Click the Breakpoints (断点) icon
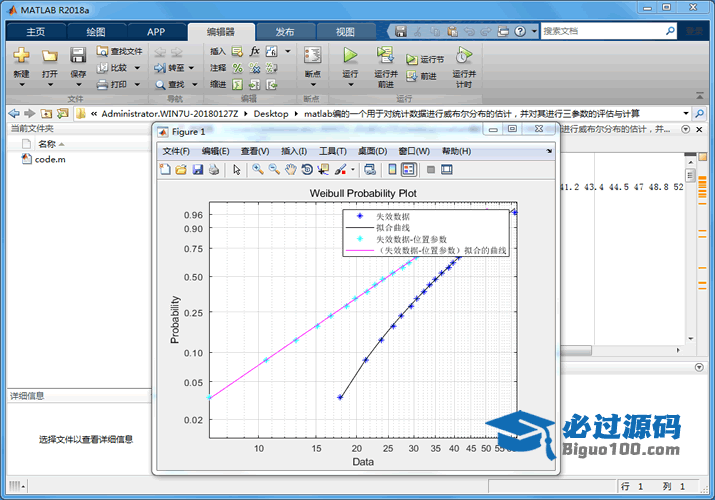 312,55
